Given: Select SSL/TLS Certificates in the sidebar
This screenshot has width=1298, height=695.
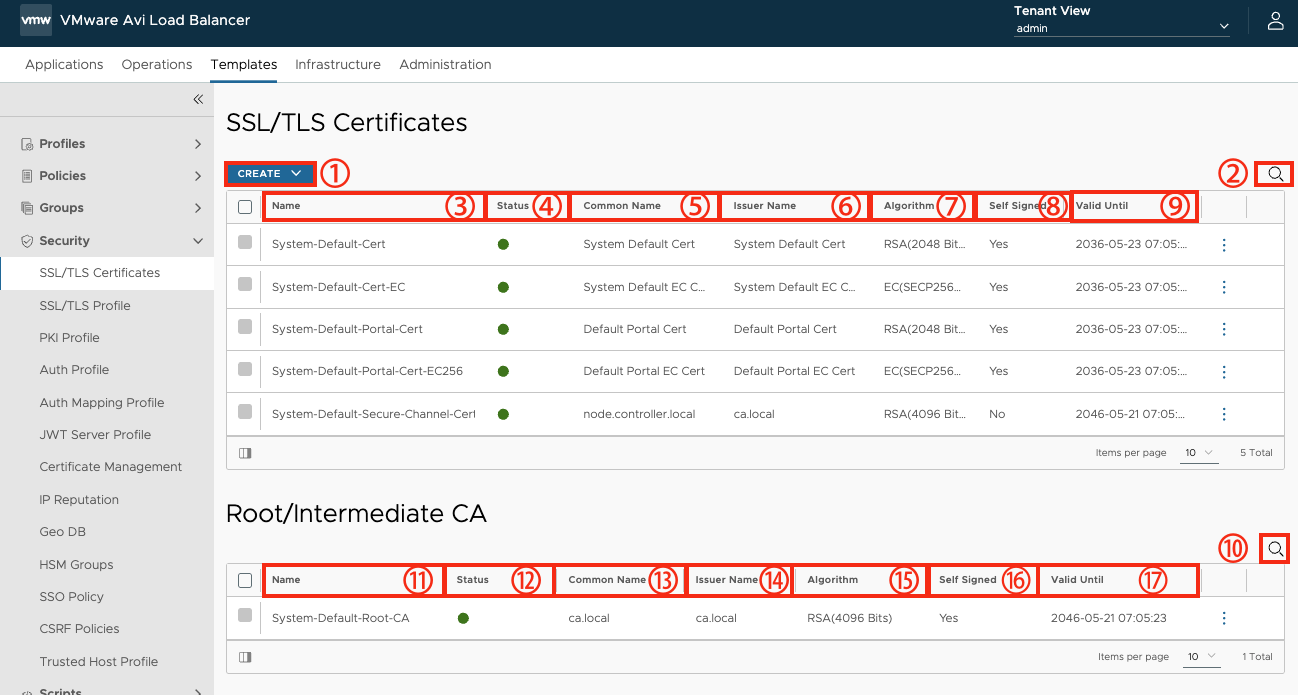Looking at the screenshot, I should [x=100, y=273].
